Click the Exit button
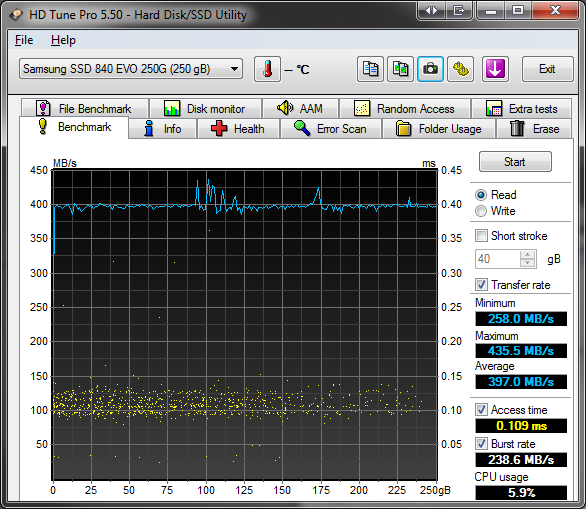The height and width of the screenshot is (509, 586). click(x=547, y=69)
